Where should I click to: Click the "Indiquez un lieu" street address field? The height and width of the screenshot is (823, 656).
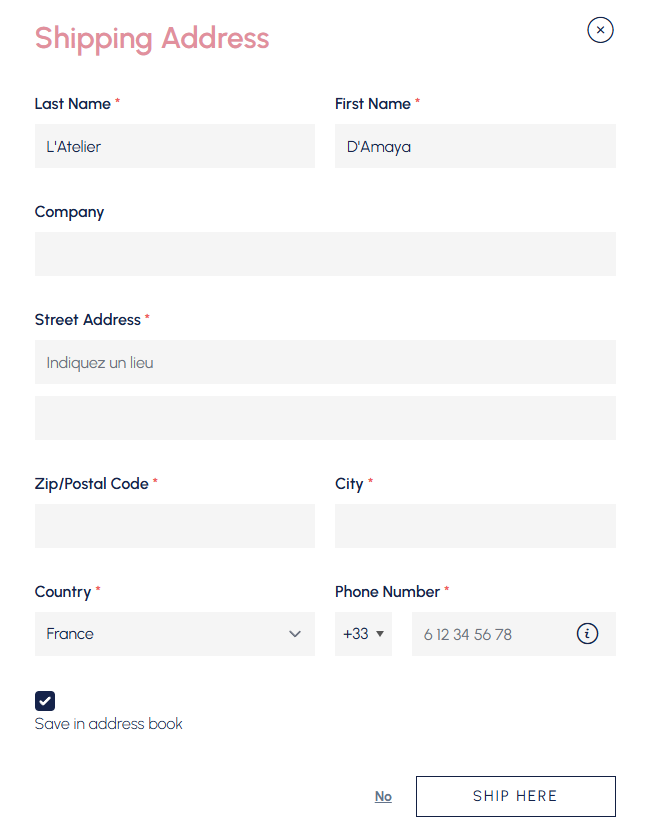(325, 362)
